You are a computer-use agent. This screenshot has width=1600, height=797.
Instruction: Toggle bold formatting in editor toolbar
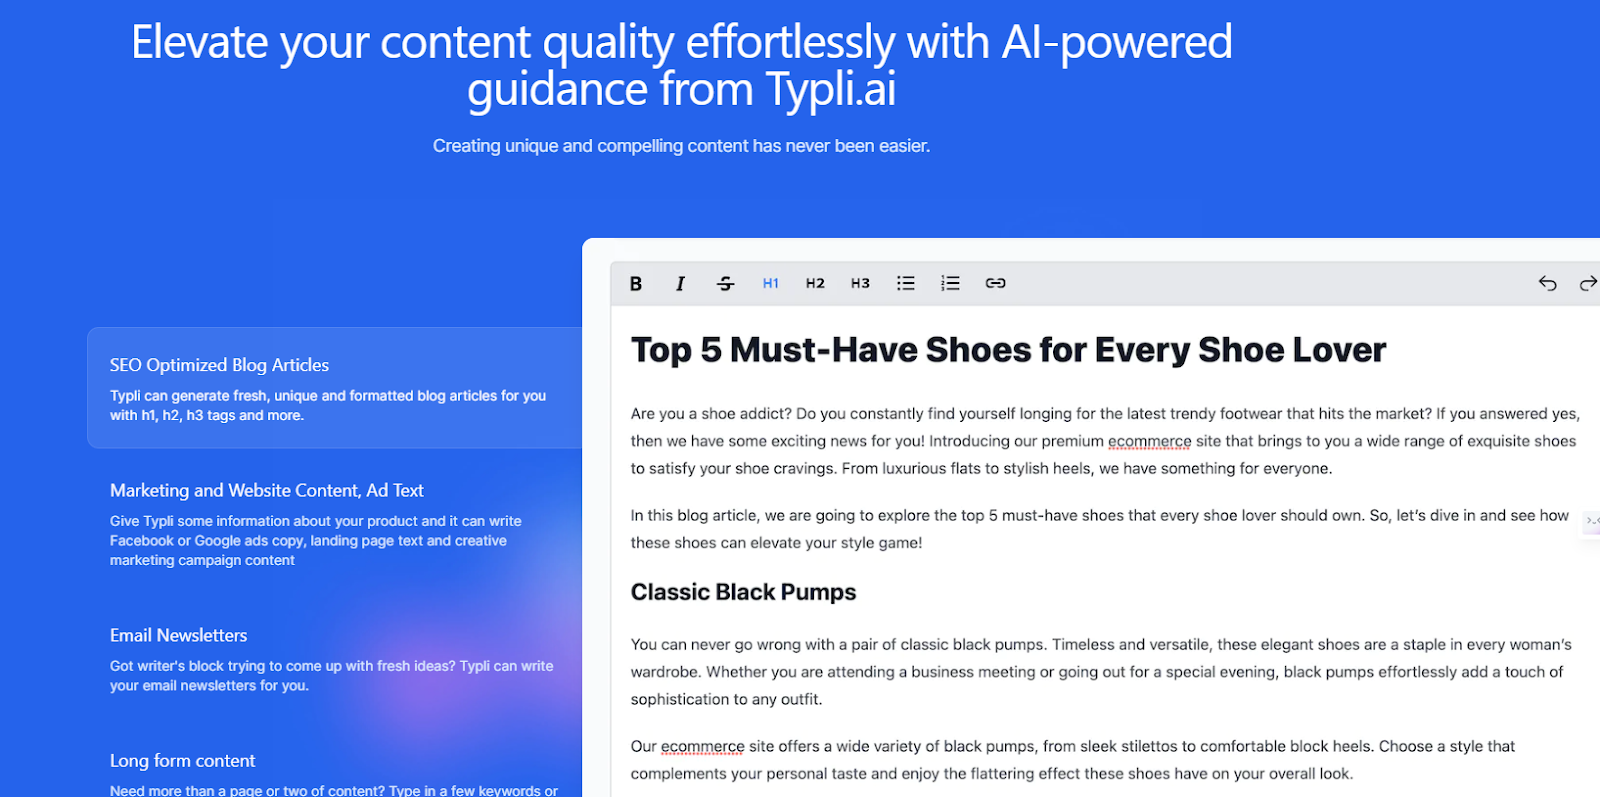(636, 284)
